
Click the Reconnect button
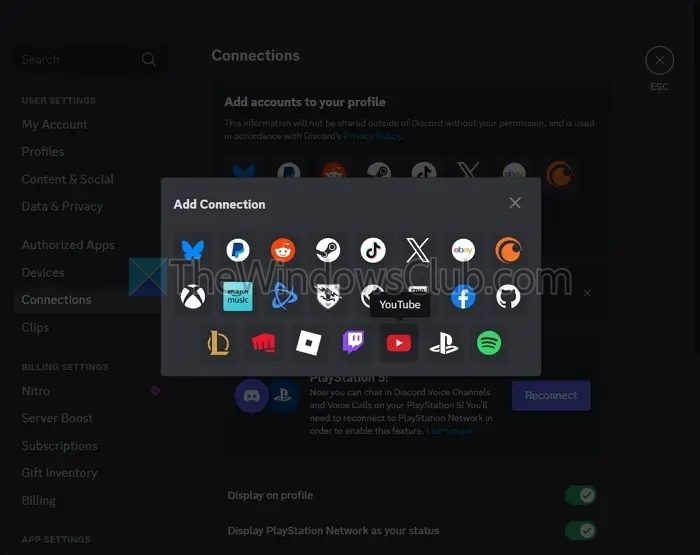pos(551,396)
